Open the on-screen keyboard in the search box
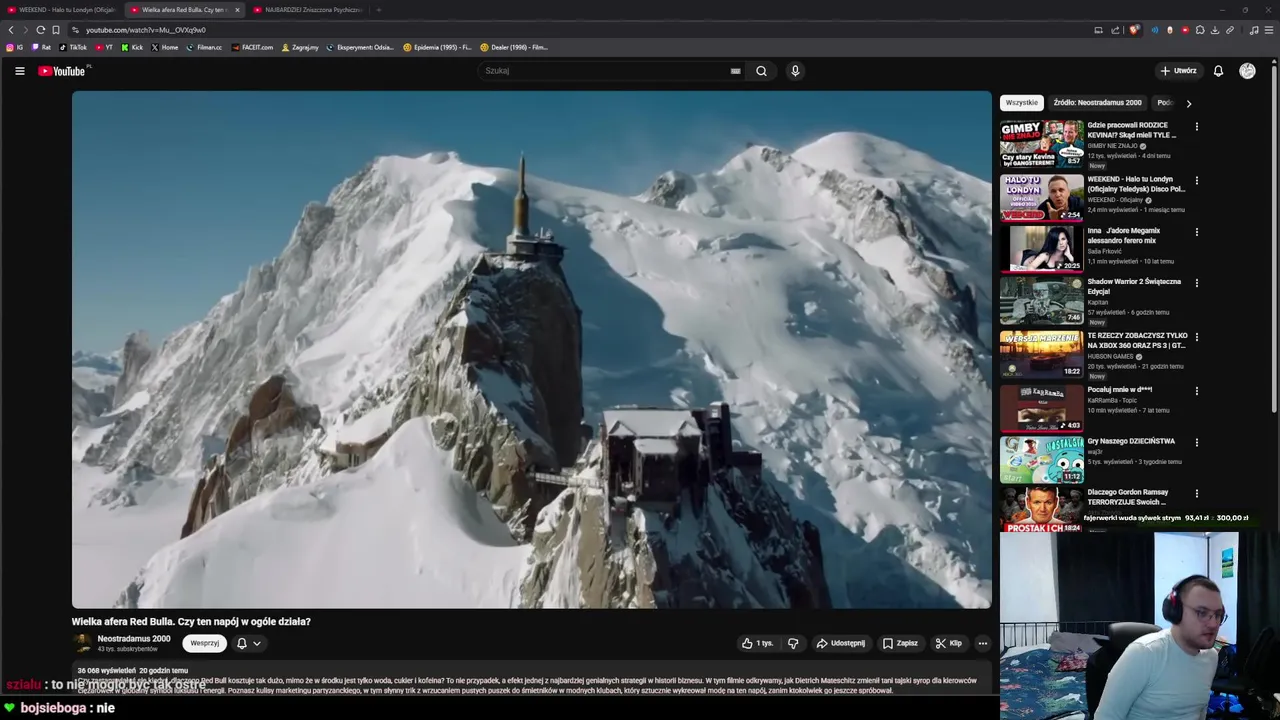1280x720 pixels. point(735,71)
